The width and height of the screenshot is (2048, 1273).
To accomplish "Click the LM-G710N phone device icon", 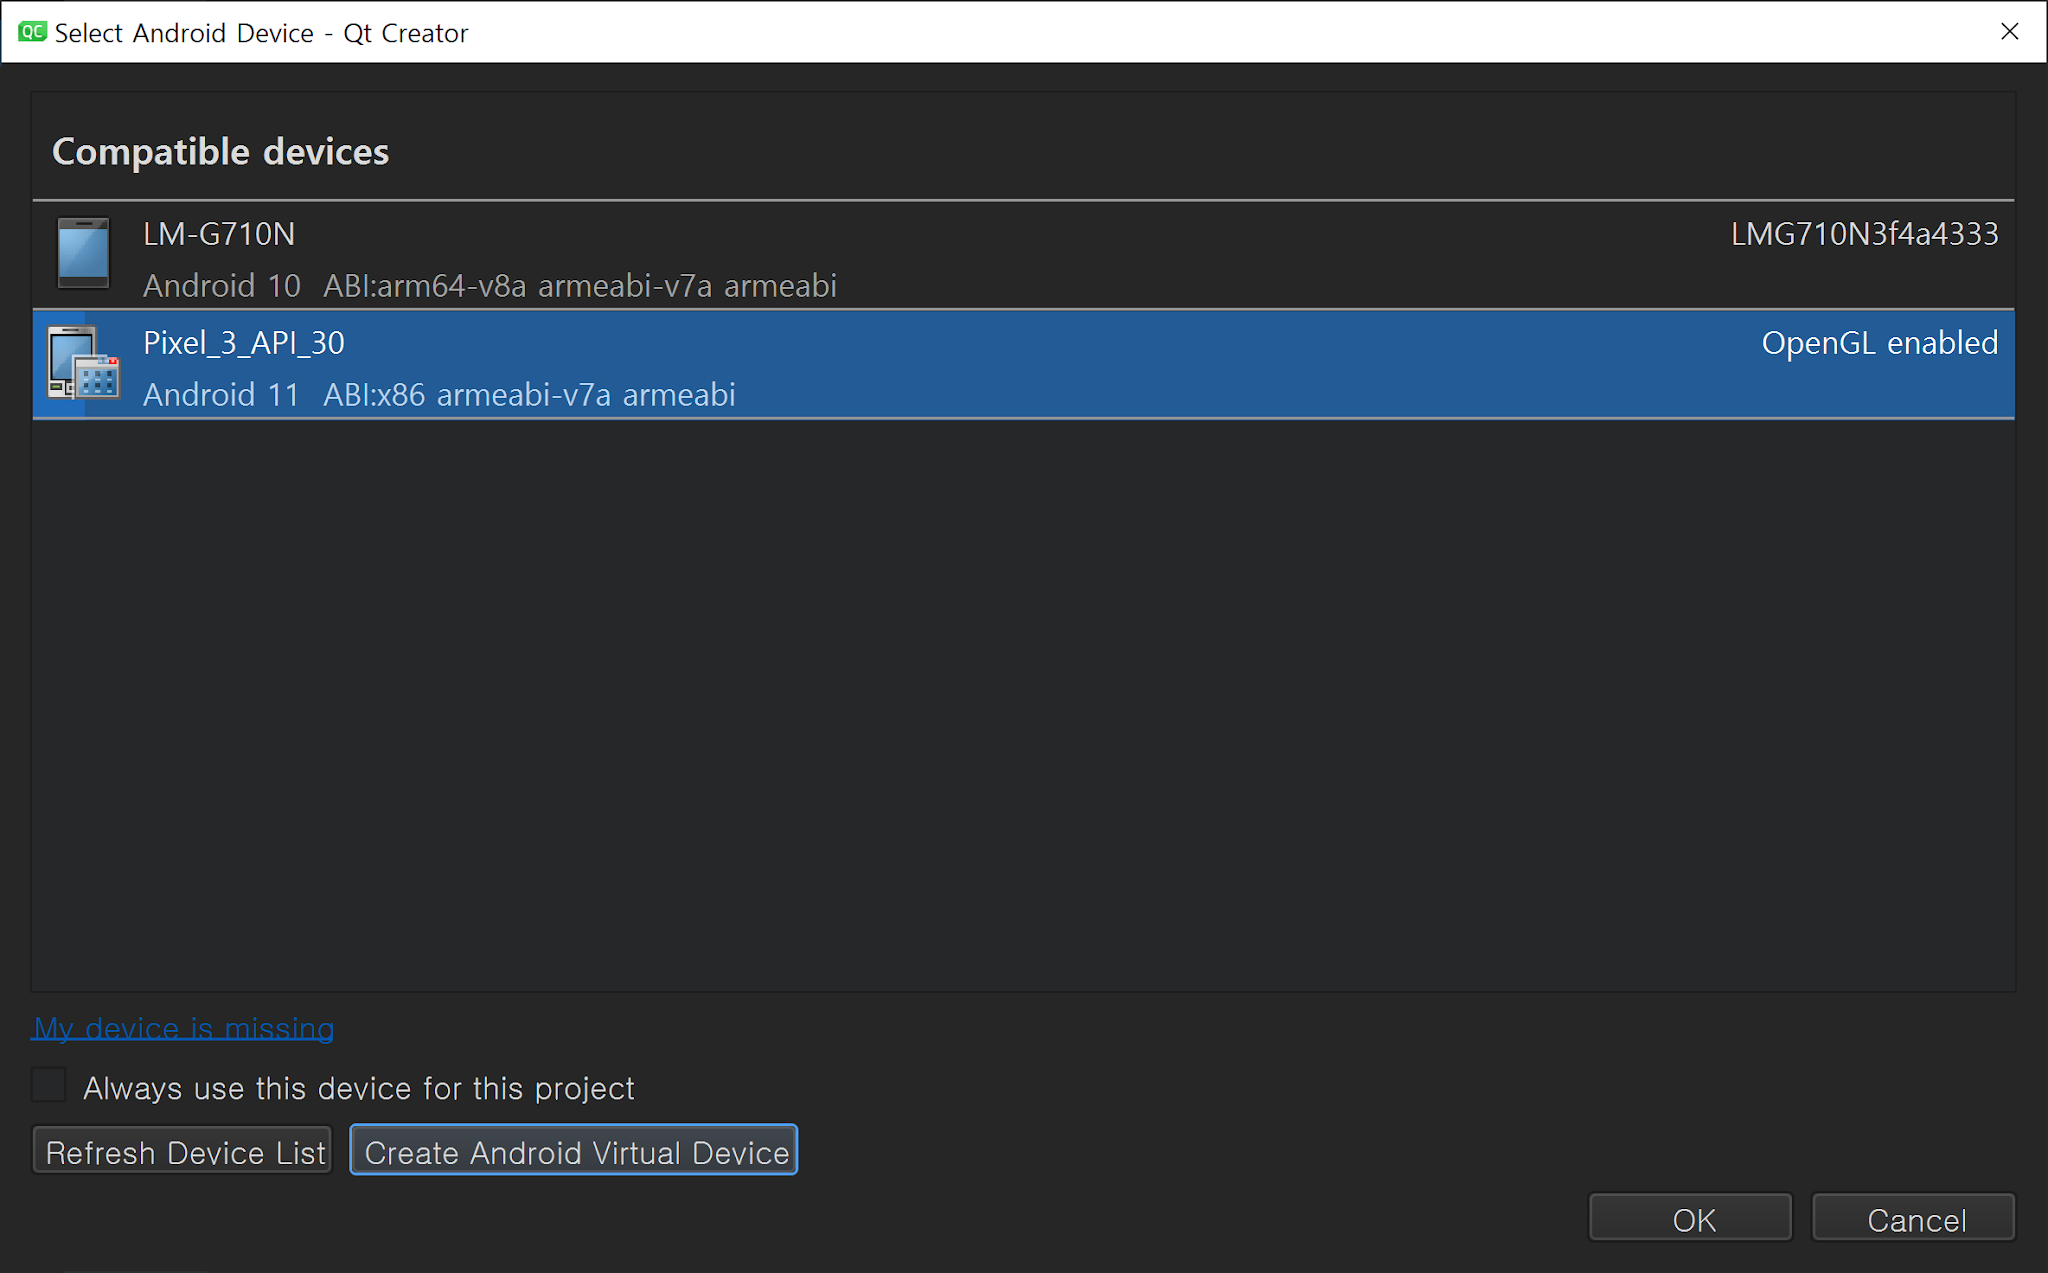I will tap(83, 253).
